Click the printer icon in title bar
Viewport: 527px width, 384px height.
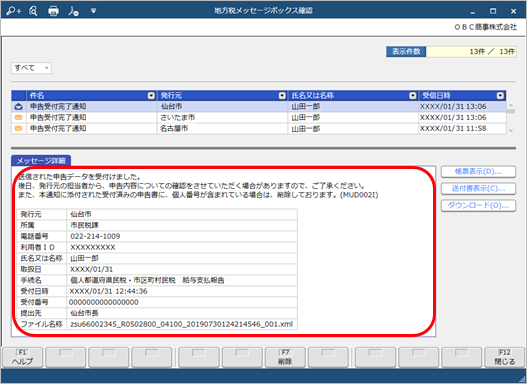pyautogui.click(x=53, y=11)
